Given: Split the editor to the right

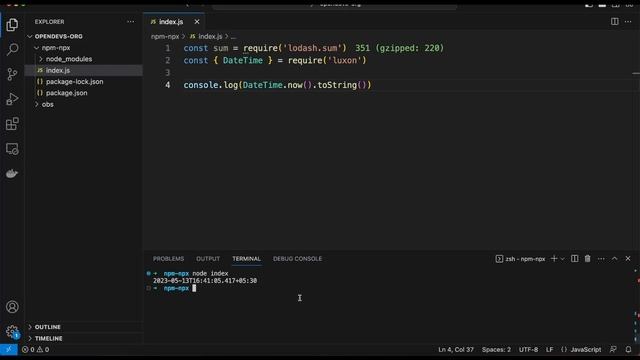Looking at the screenshot, I should [614, 22].
